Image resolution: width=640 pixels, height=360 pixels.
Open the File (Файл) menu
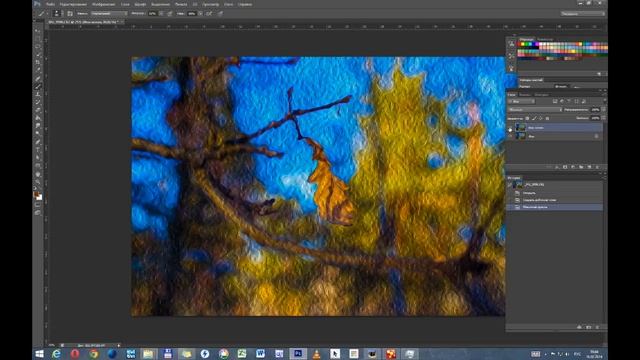coord(51,4)
